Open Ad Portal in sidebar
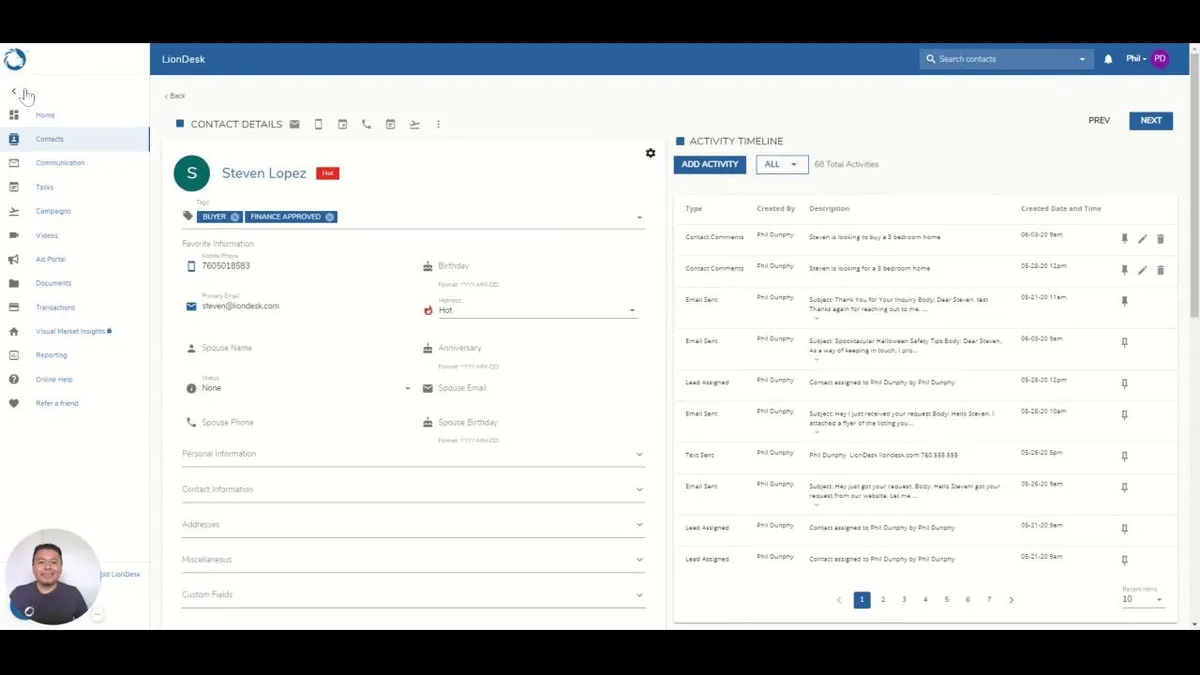Viewport: 1200px width, 675px height. (50, 259)
